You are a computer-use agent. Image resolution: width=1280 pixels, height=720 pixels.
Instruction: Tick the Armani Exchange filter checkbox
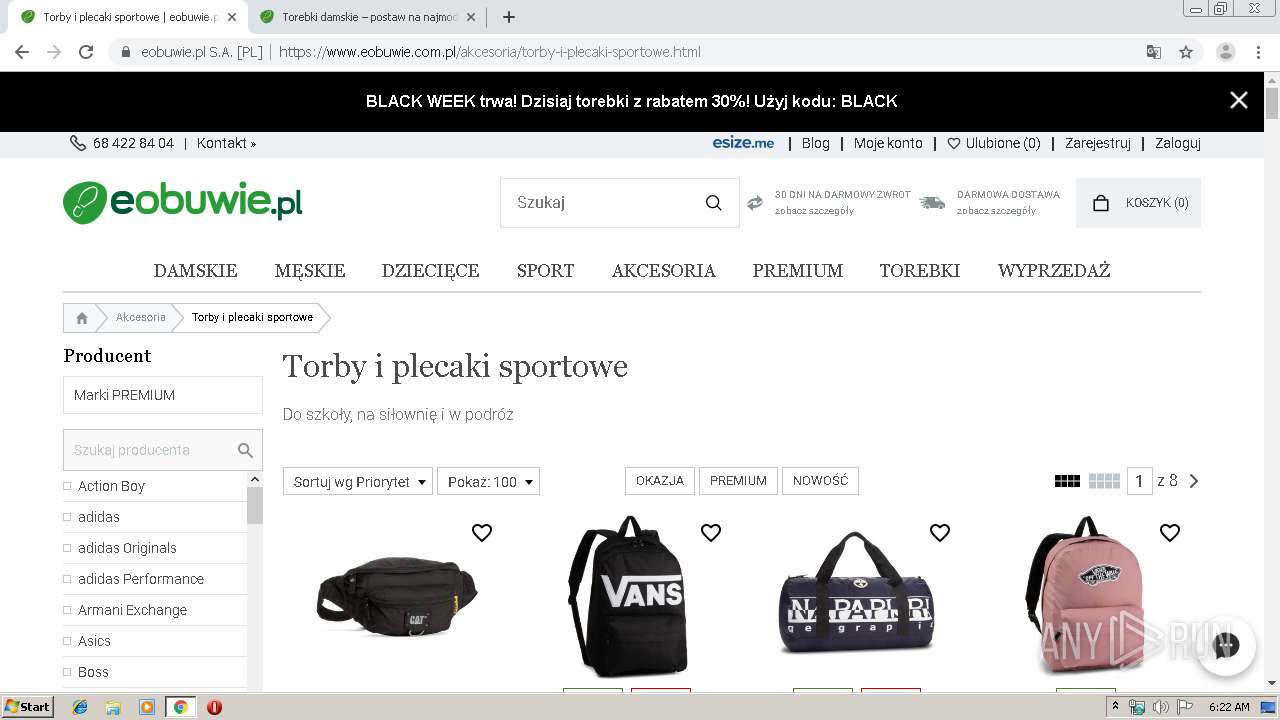[x=67, y=610]
